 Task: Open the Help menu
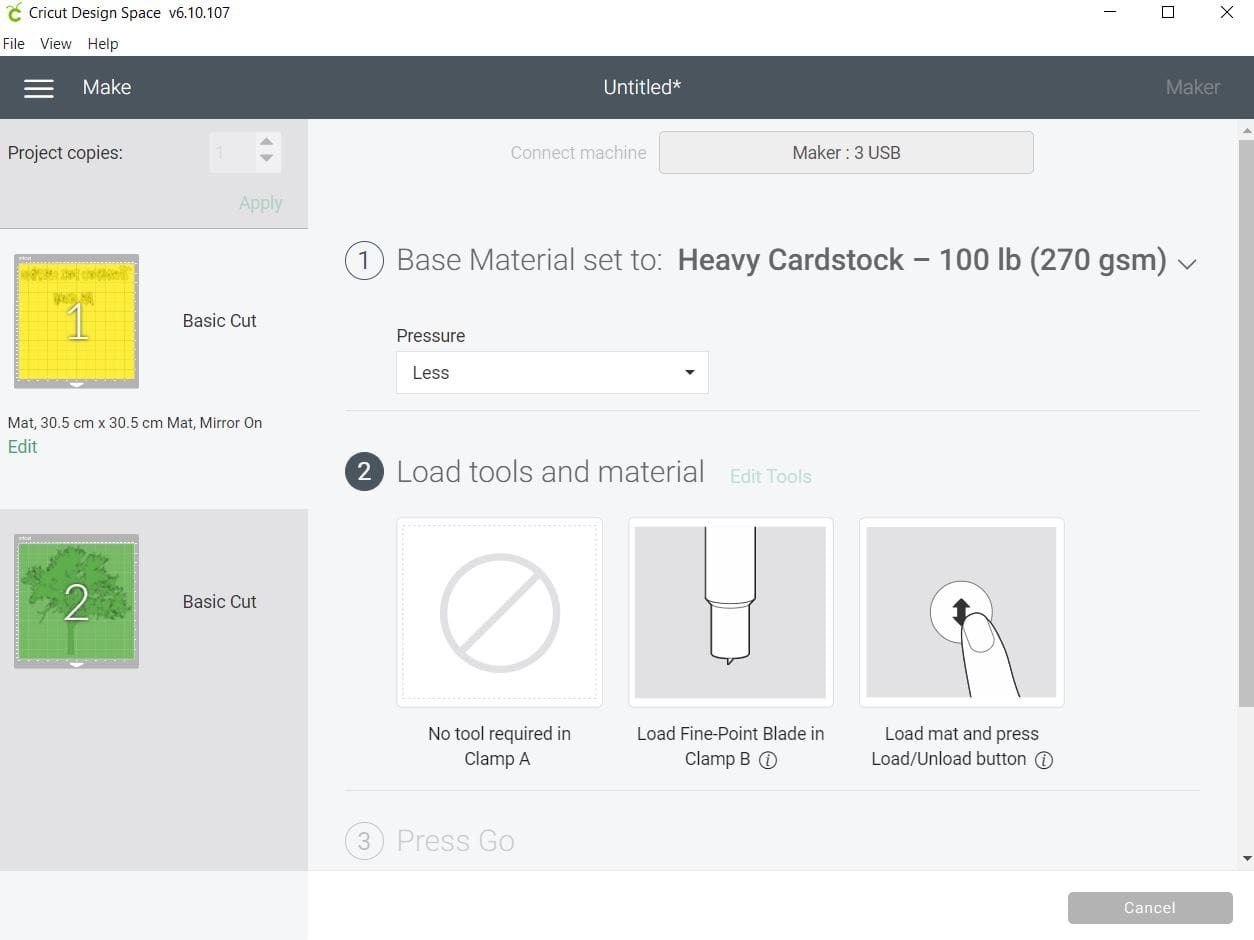103,44
